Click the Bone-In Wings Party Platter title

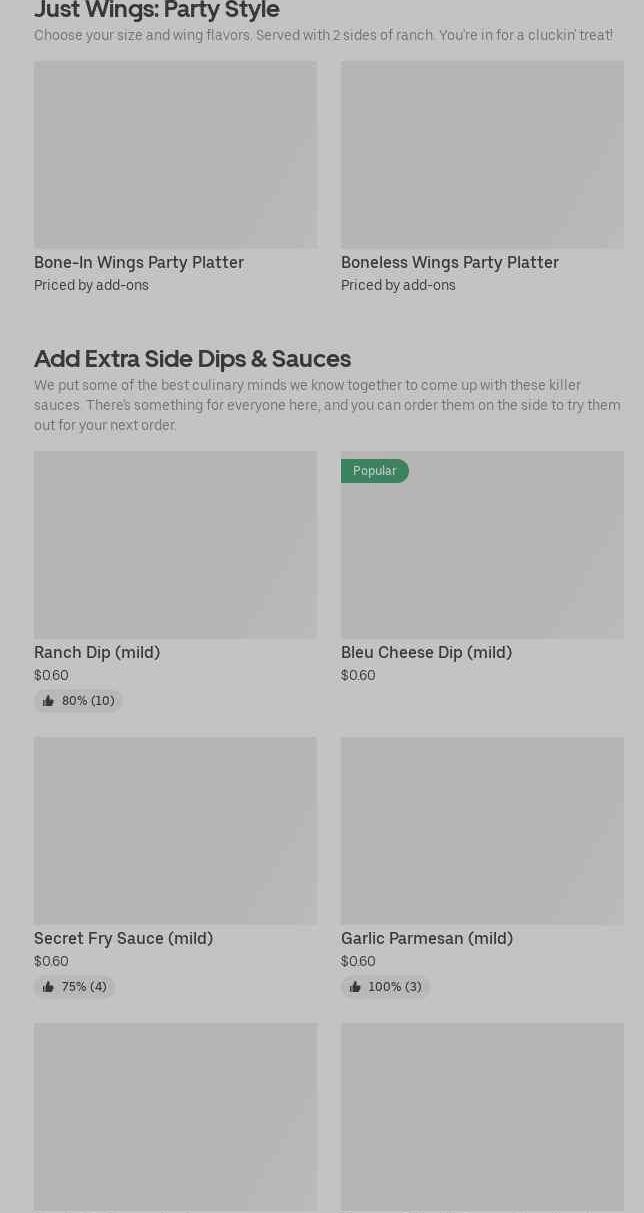point(139,262)
